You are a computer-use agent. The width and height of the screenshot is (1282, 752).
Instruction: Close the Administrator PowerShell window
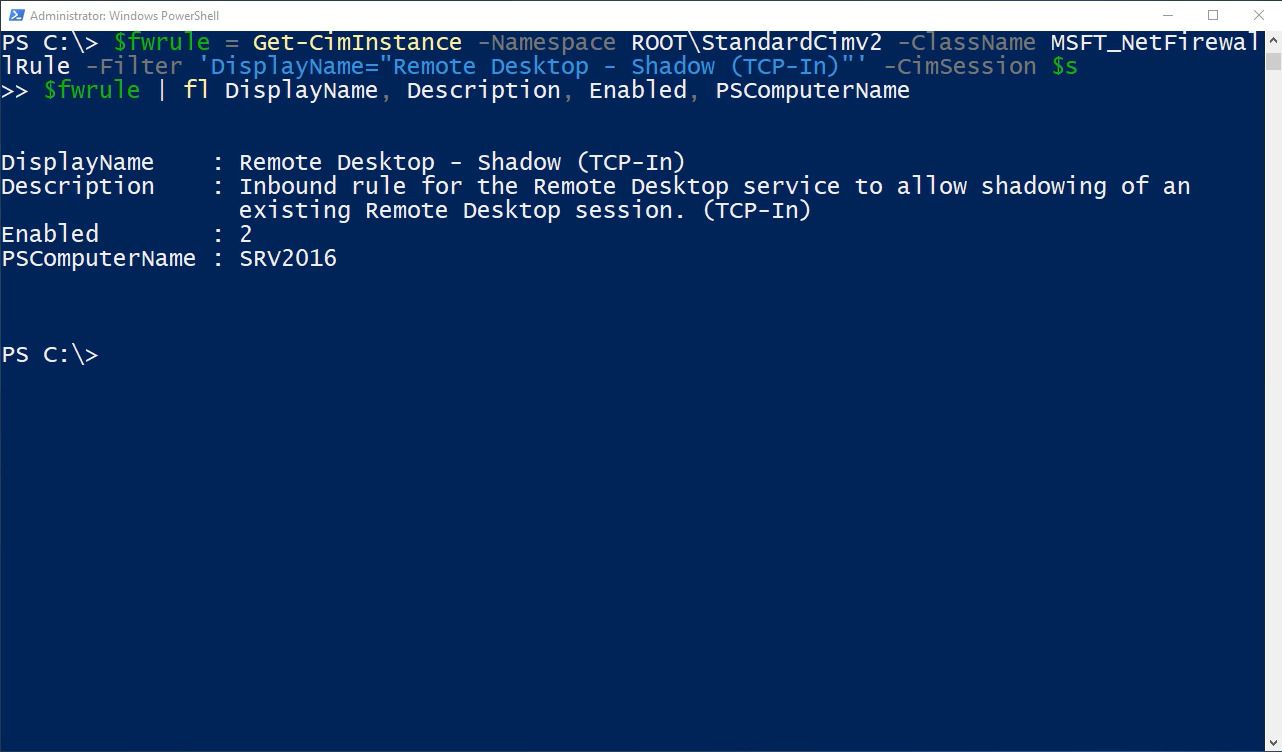point(1257,15)
